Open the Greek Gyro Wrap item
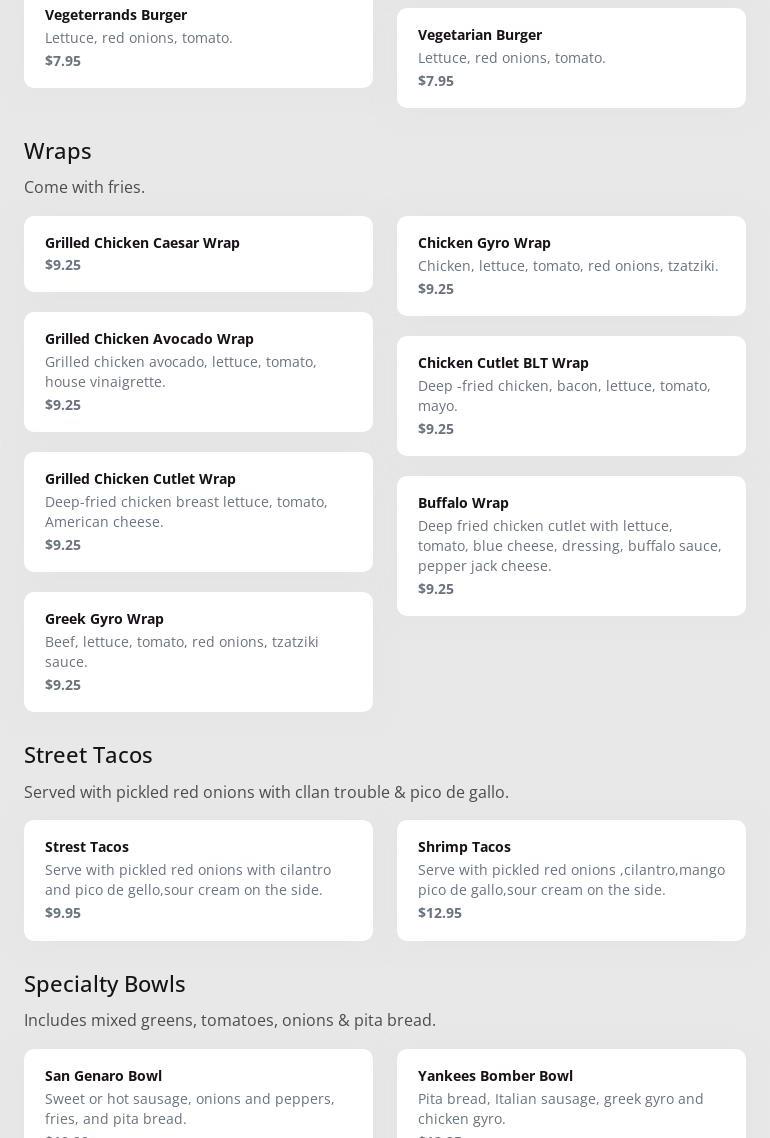 point(198,651)
